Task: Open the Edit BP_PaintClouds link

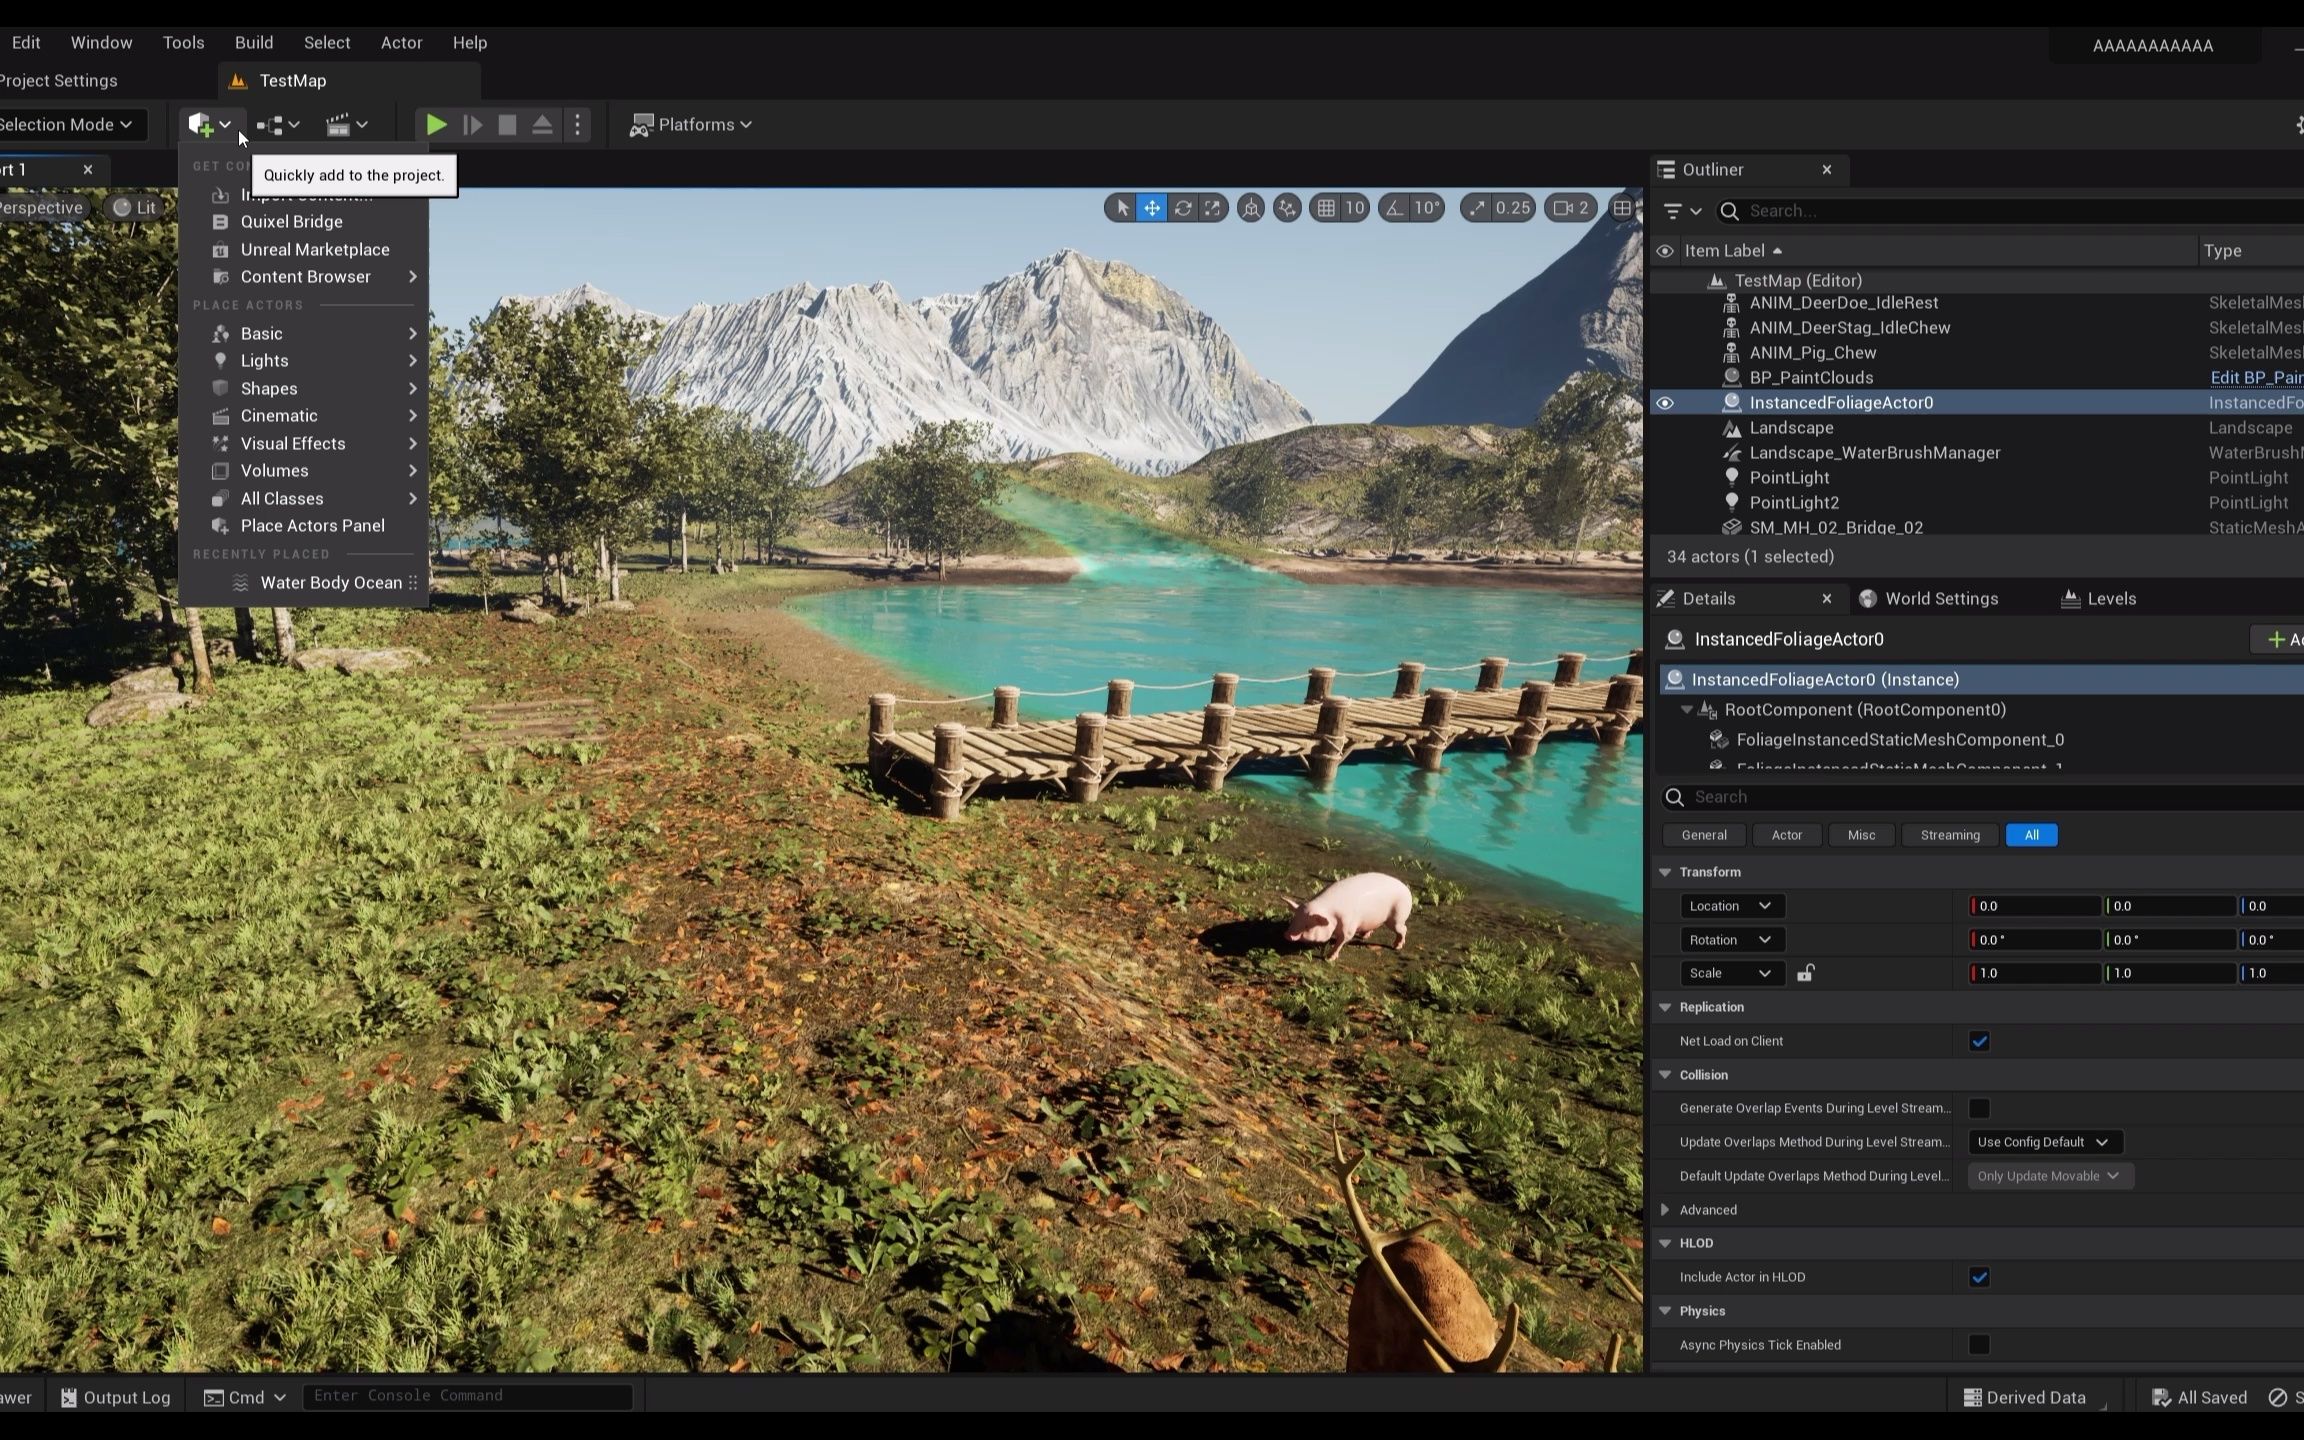Action: (x=2255, y=378)
